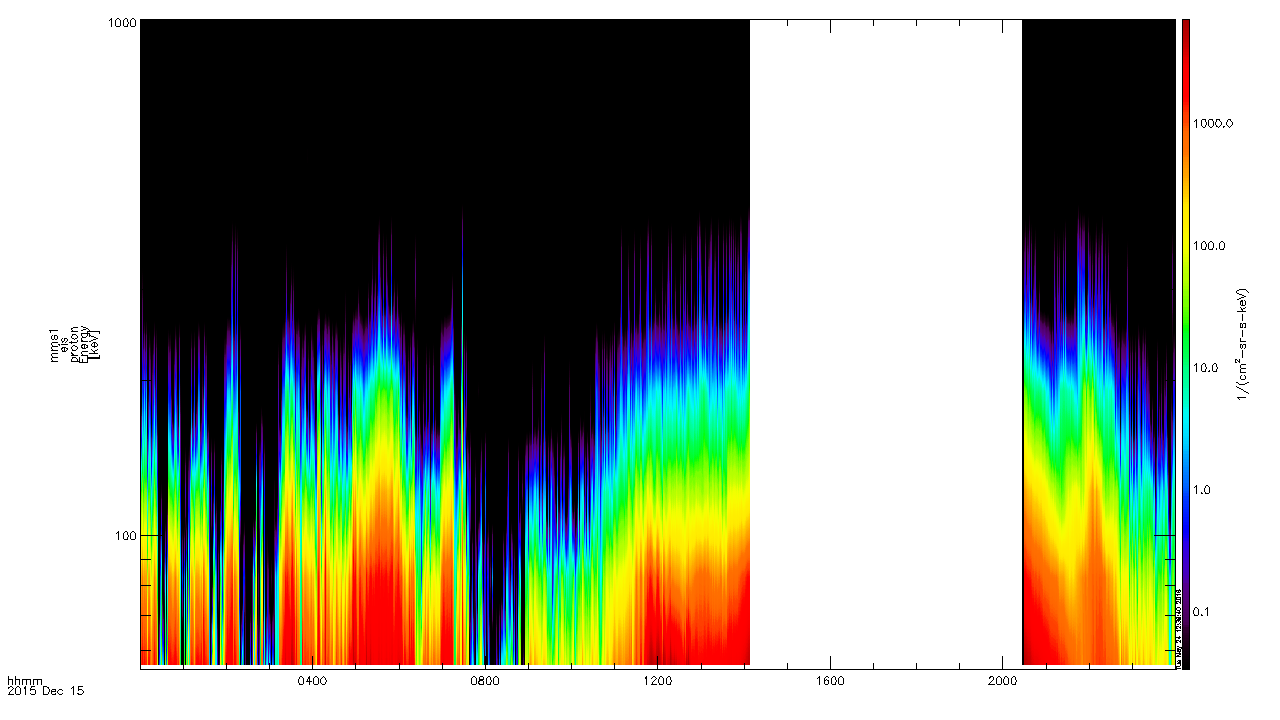Click the 0800 time tick label
This screenshot has height=720, width=1280.
point(485,680)
